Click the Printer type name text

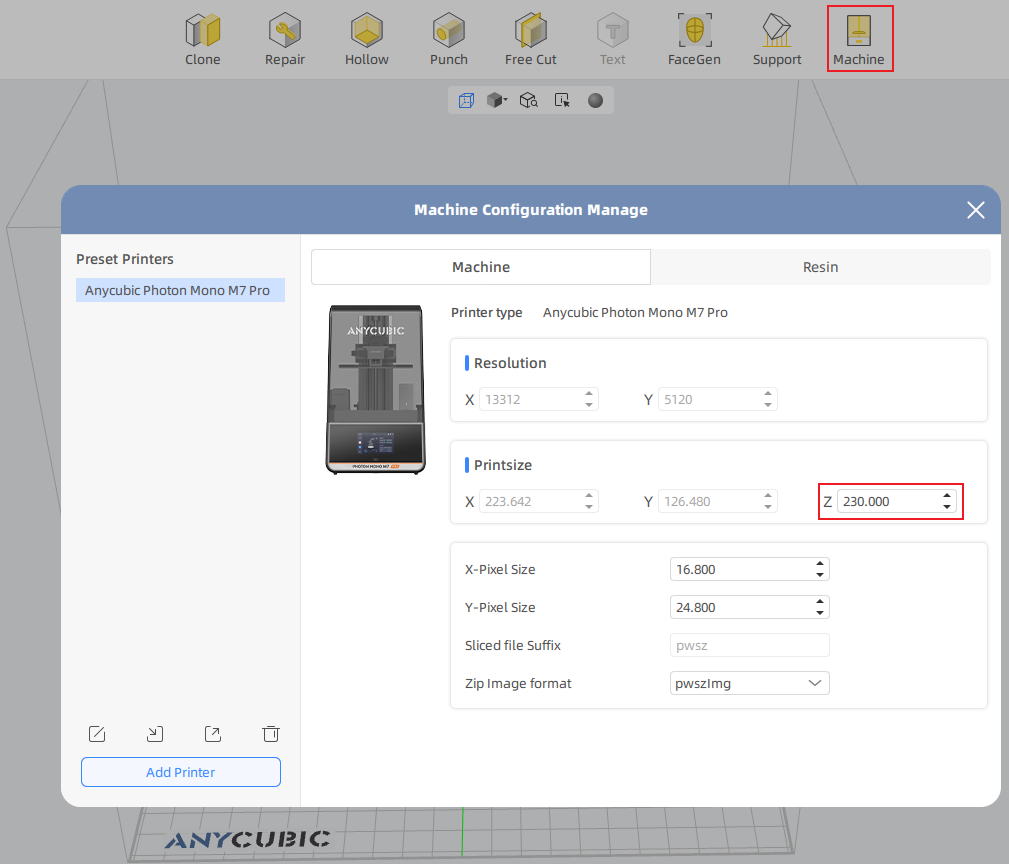point(635,313)
